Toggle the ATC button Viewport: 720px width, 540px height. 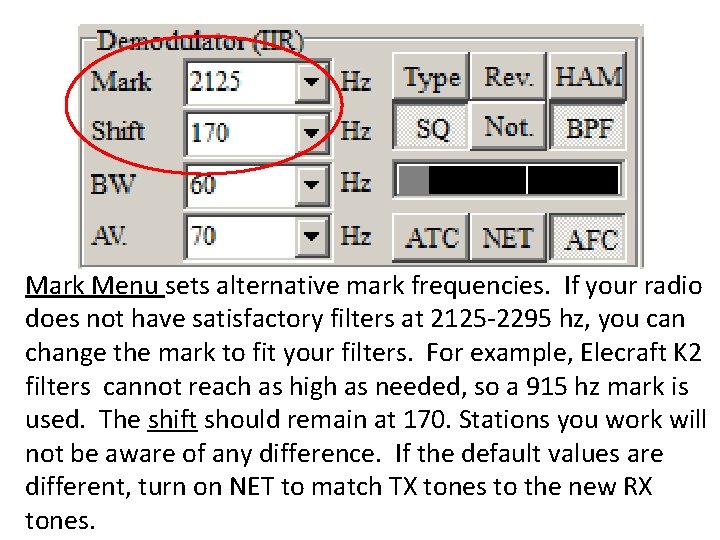click(x=431, y=238)
